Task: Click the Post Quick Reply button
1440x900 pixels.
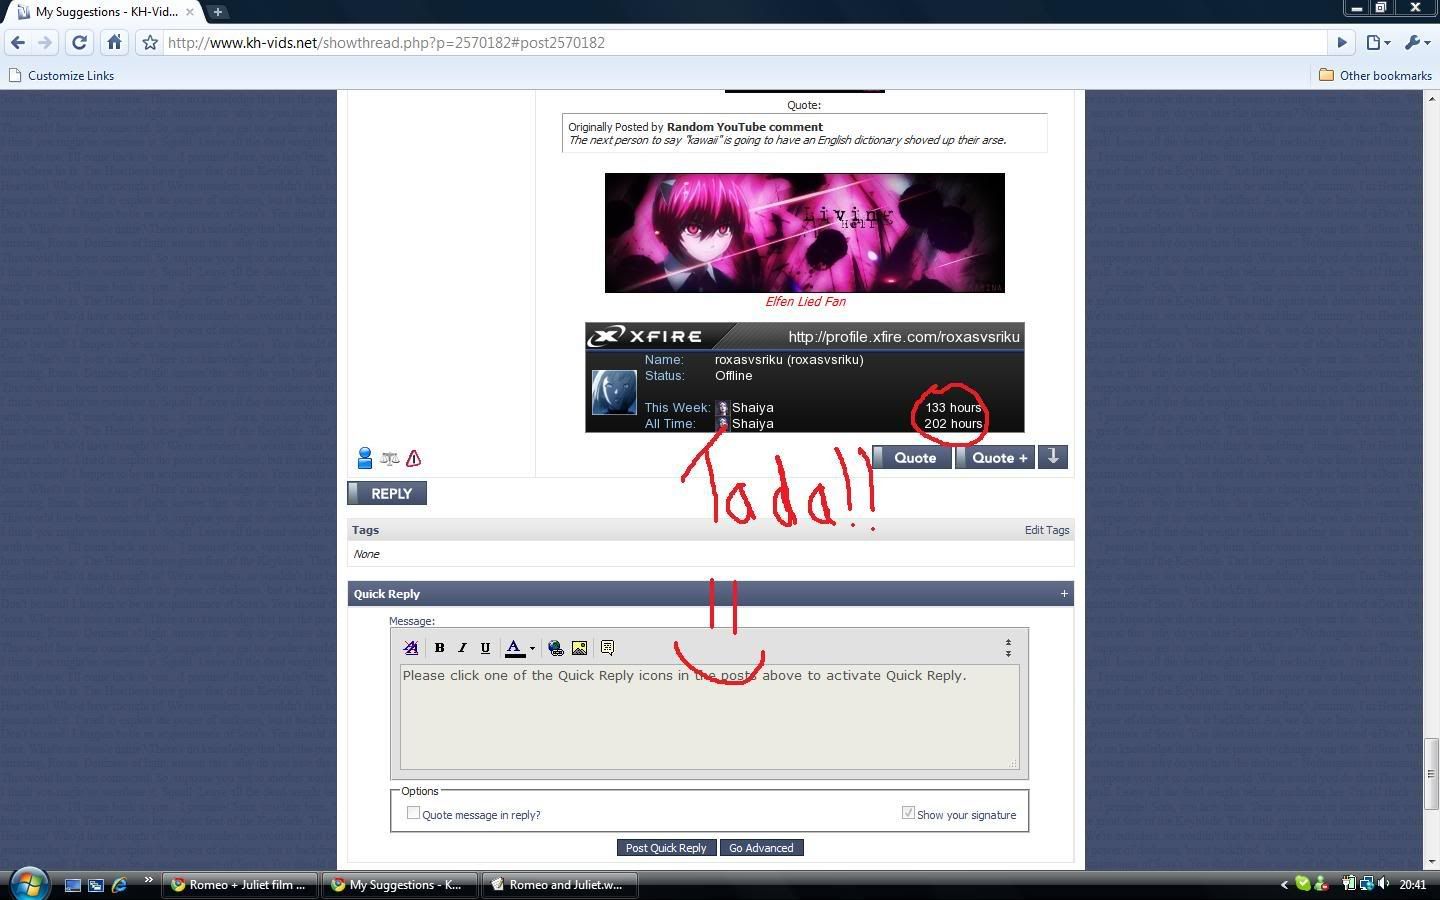Action: (x=666, y=847)
